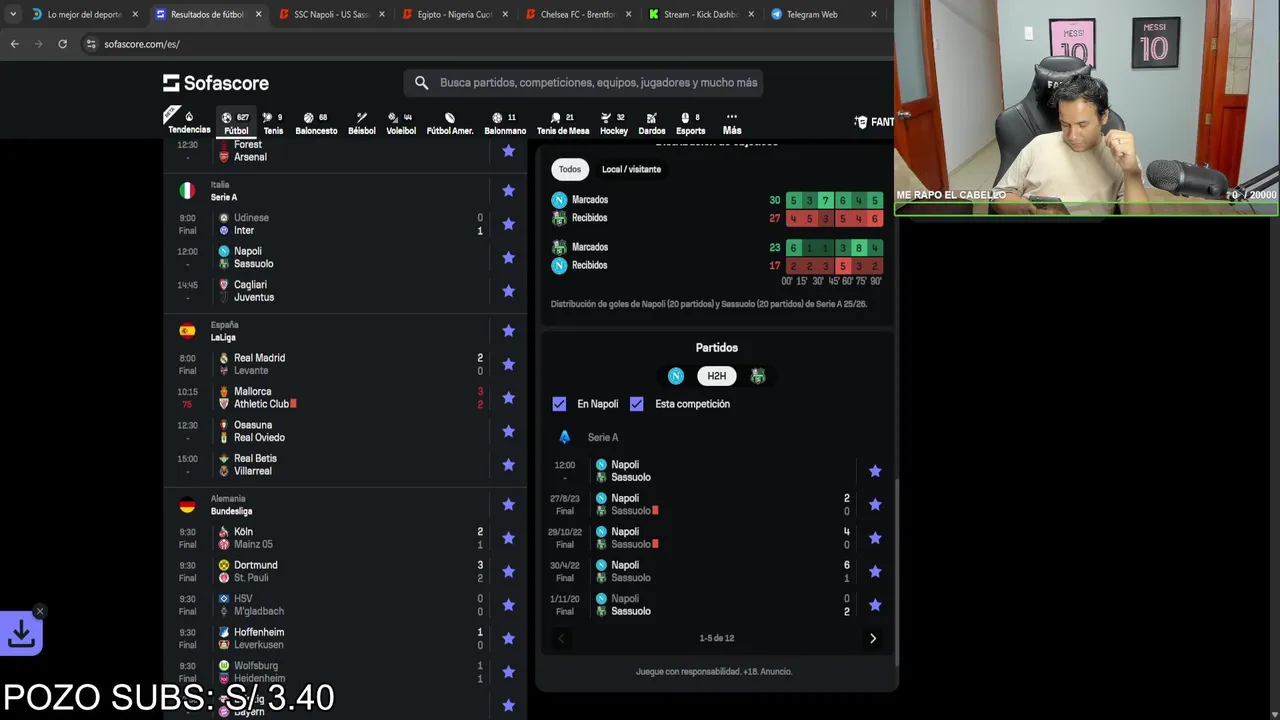Uncheck the En Napoli checkbox

click(x=559, y=404)
